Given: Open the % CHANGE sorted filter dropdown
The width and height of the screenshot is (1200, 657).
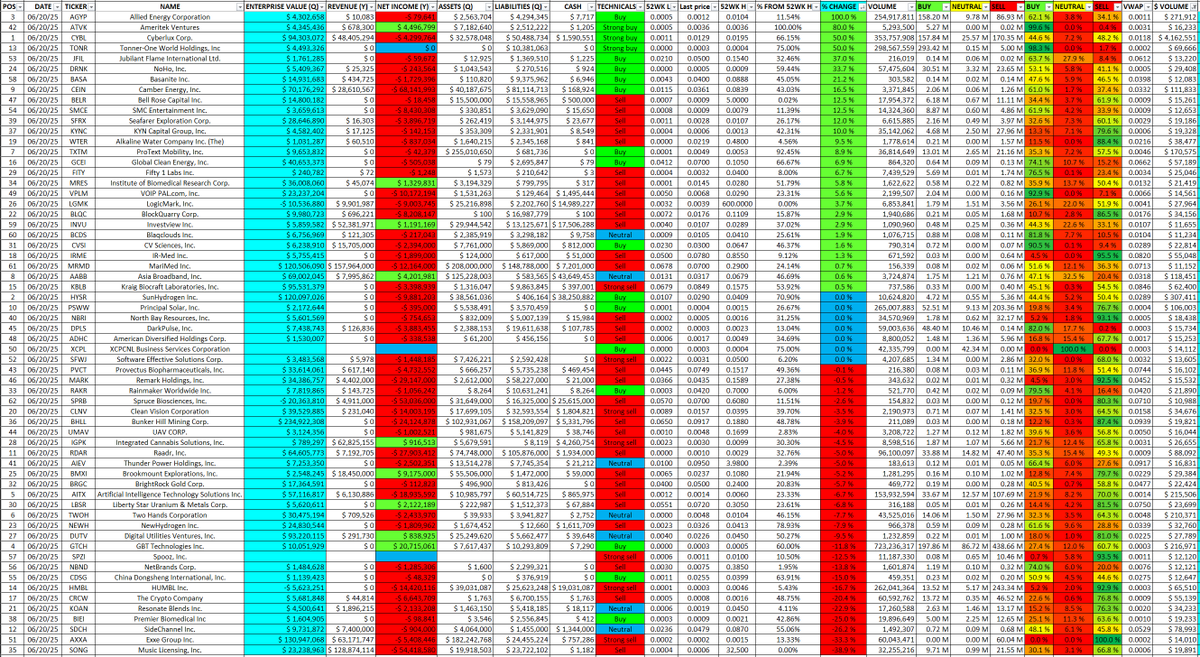Looking at the screenshot, I should click(x=861, y=6).
